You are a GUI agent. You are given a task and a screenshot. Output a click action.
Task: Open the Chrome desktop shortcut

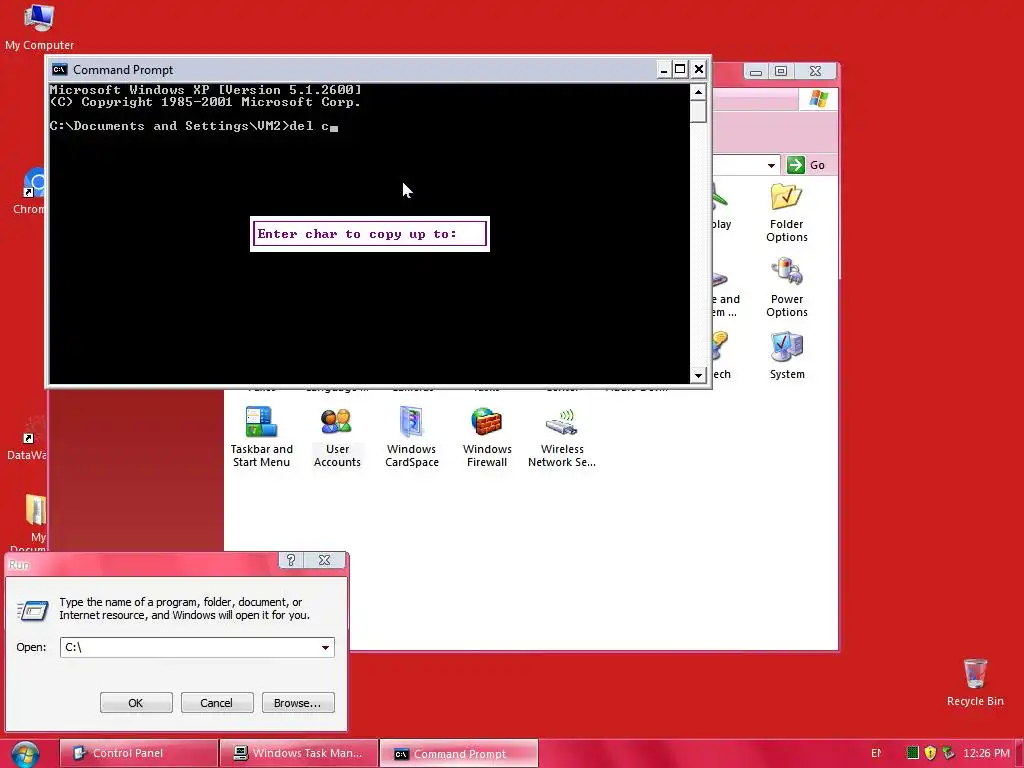pos(30,191)
